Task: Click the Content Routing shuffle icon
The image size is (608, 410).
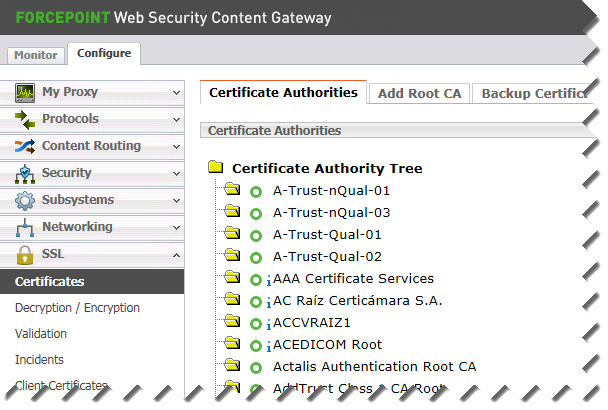Action: 25,146
